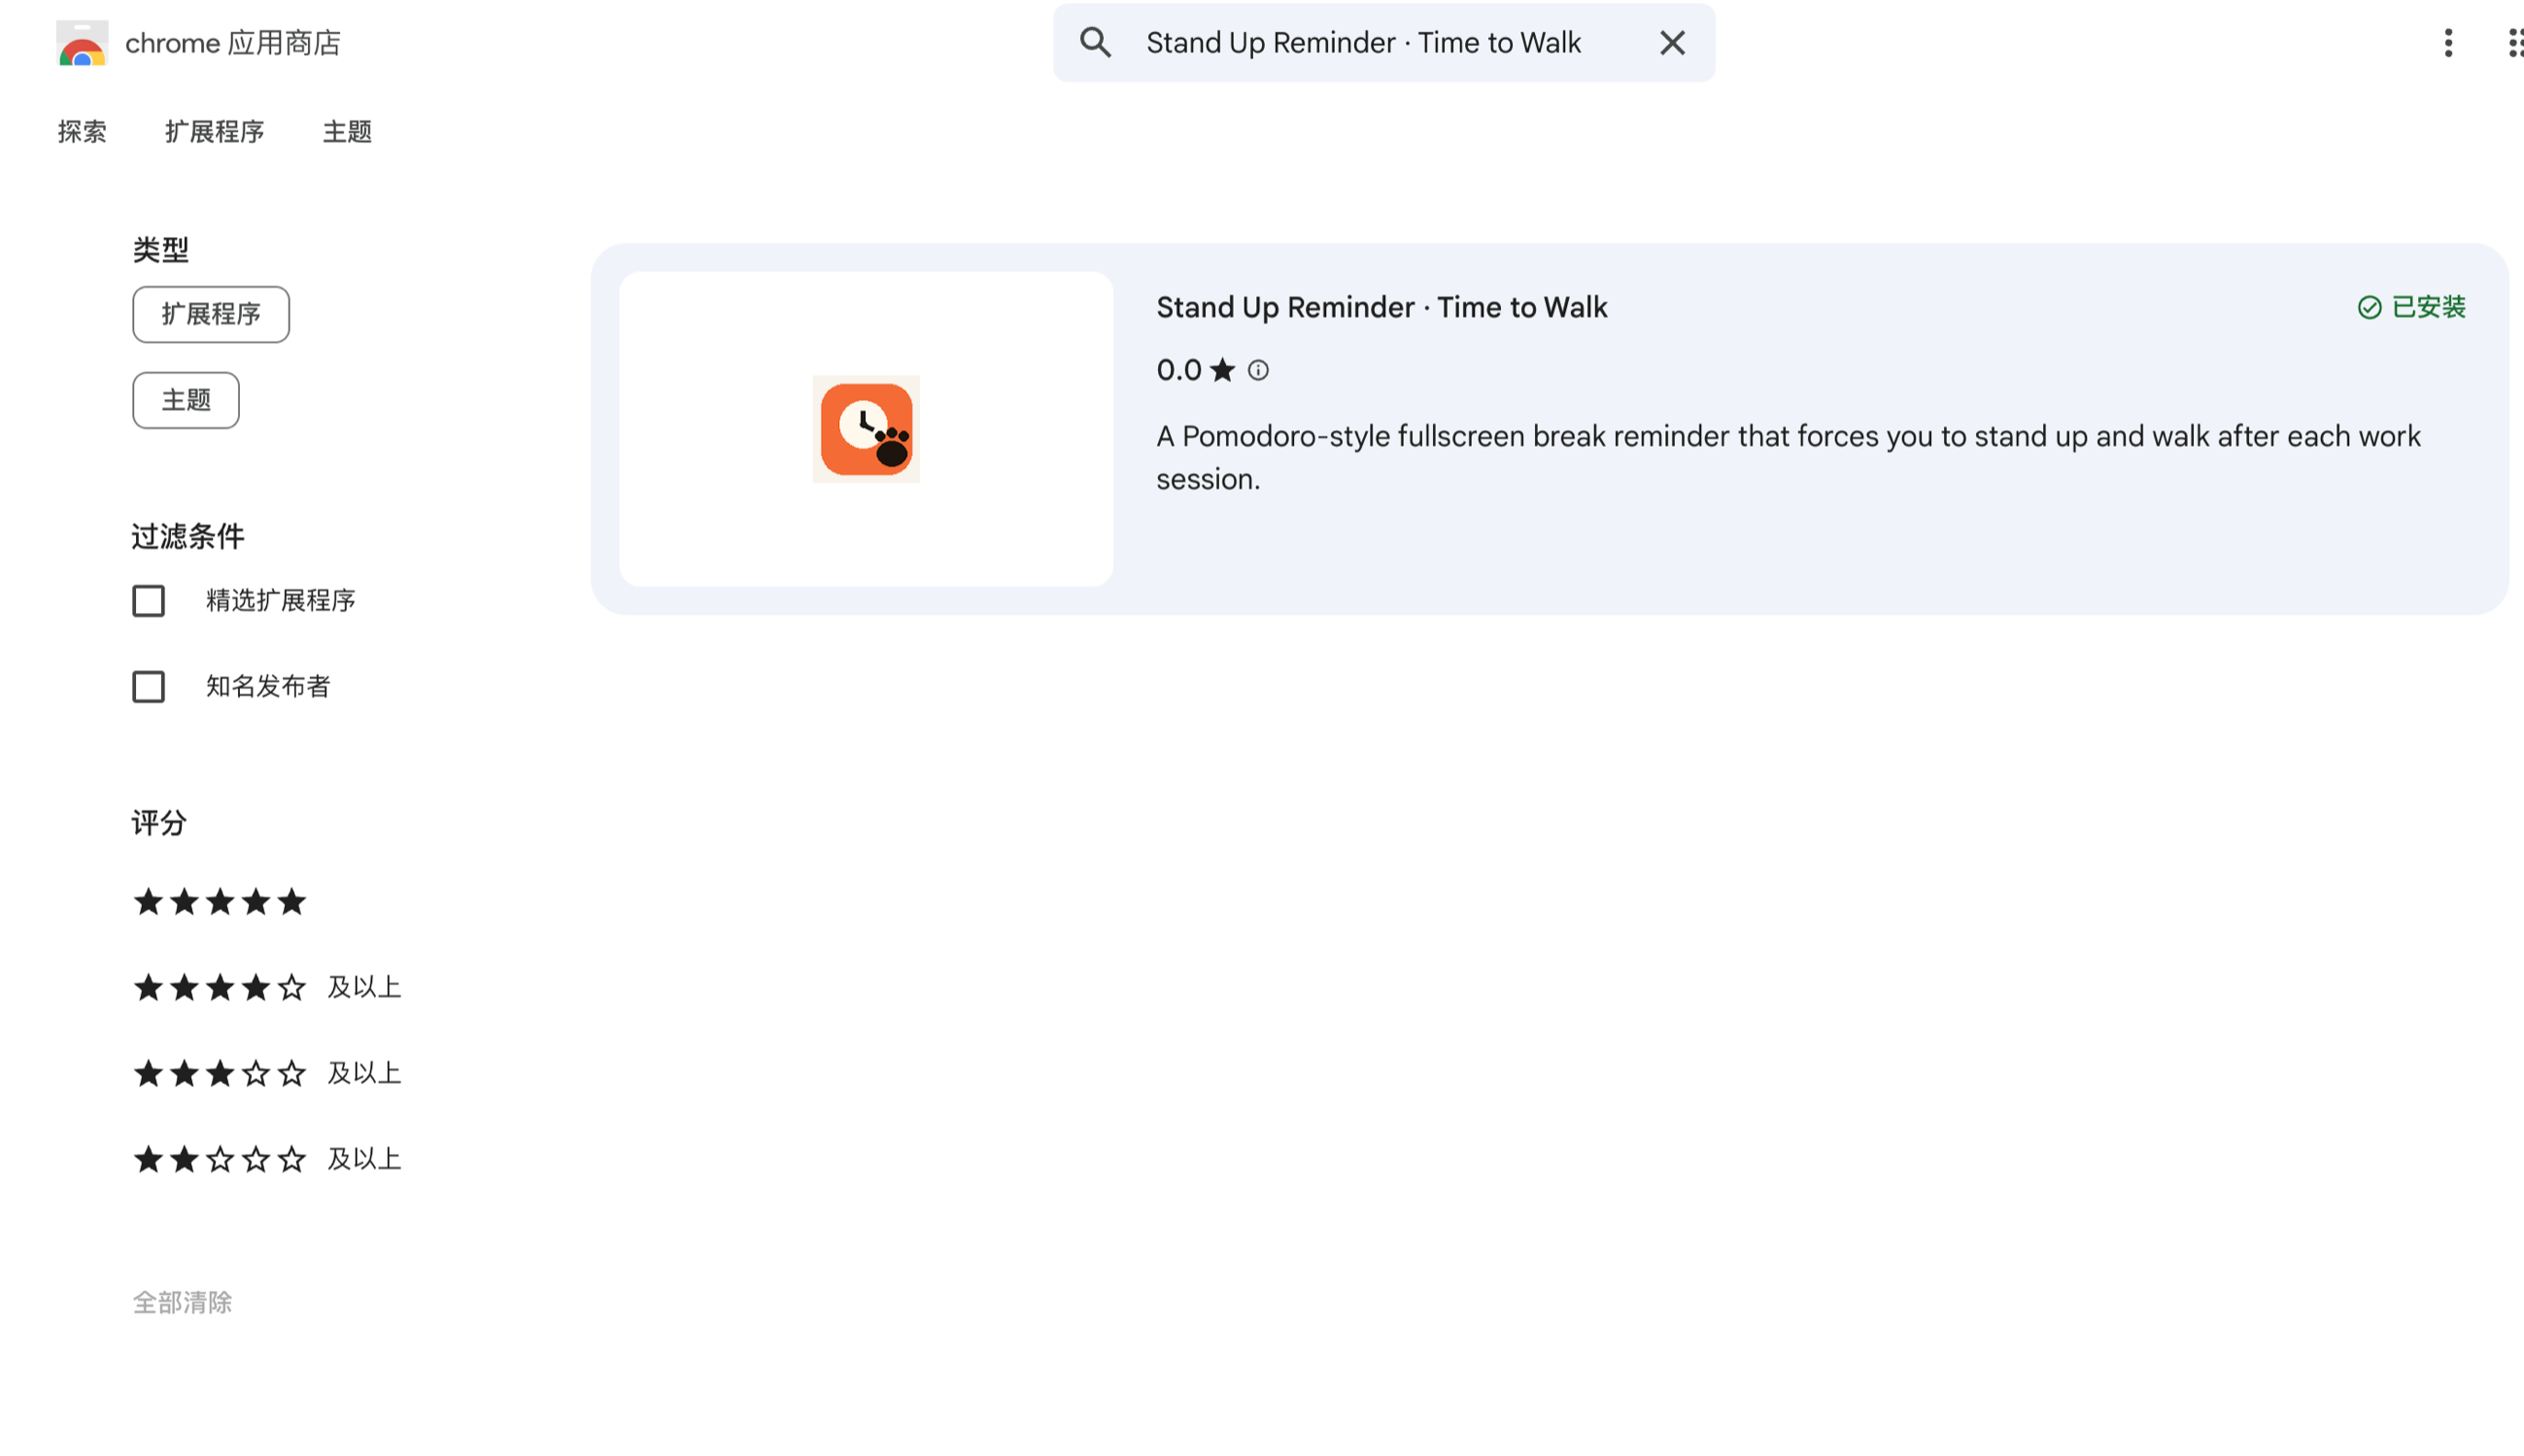Go to the 主题 navigation tab

pyautogui.click(x=347, y=132)
